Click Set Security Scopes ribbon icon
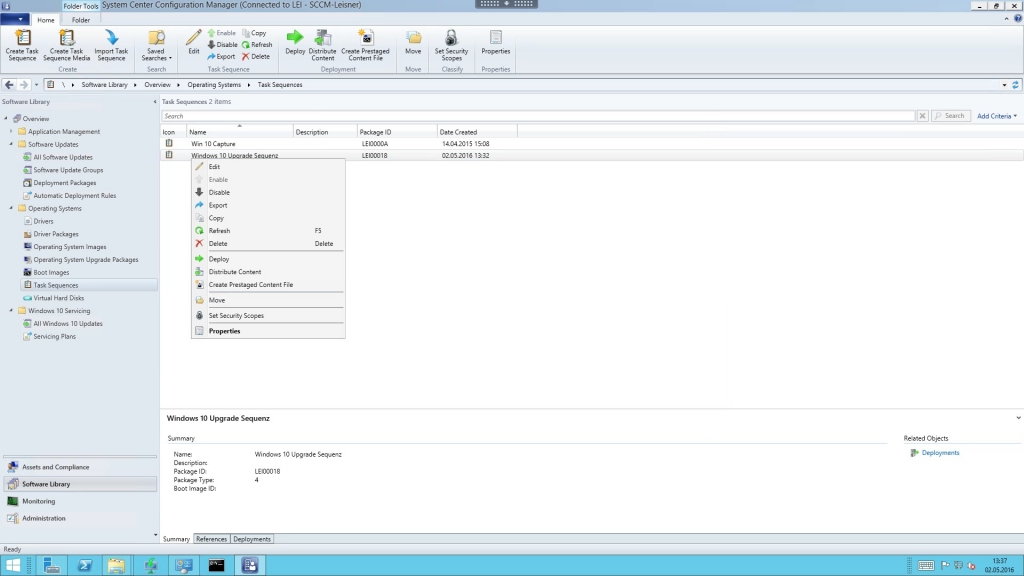The width and height of the screenshot is (1024, 576). pyautogui.click(x=451, y=45)
